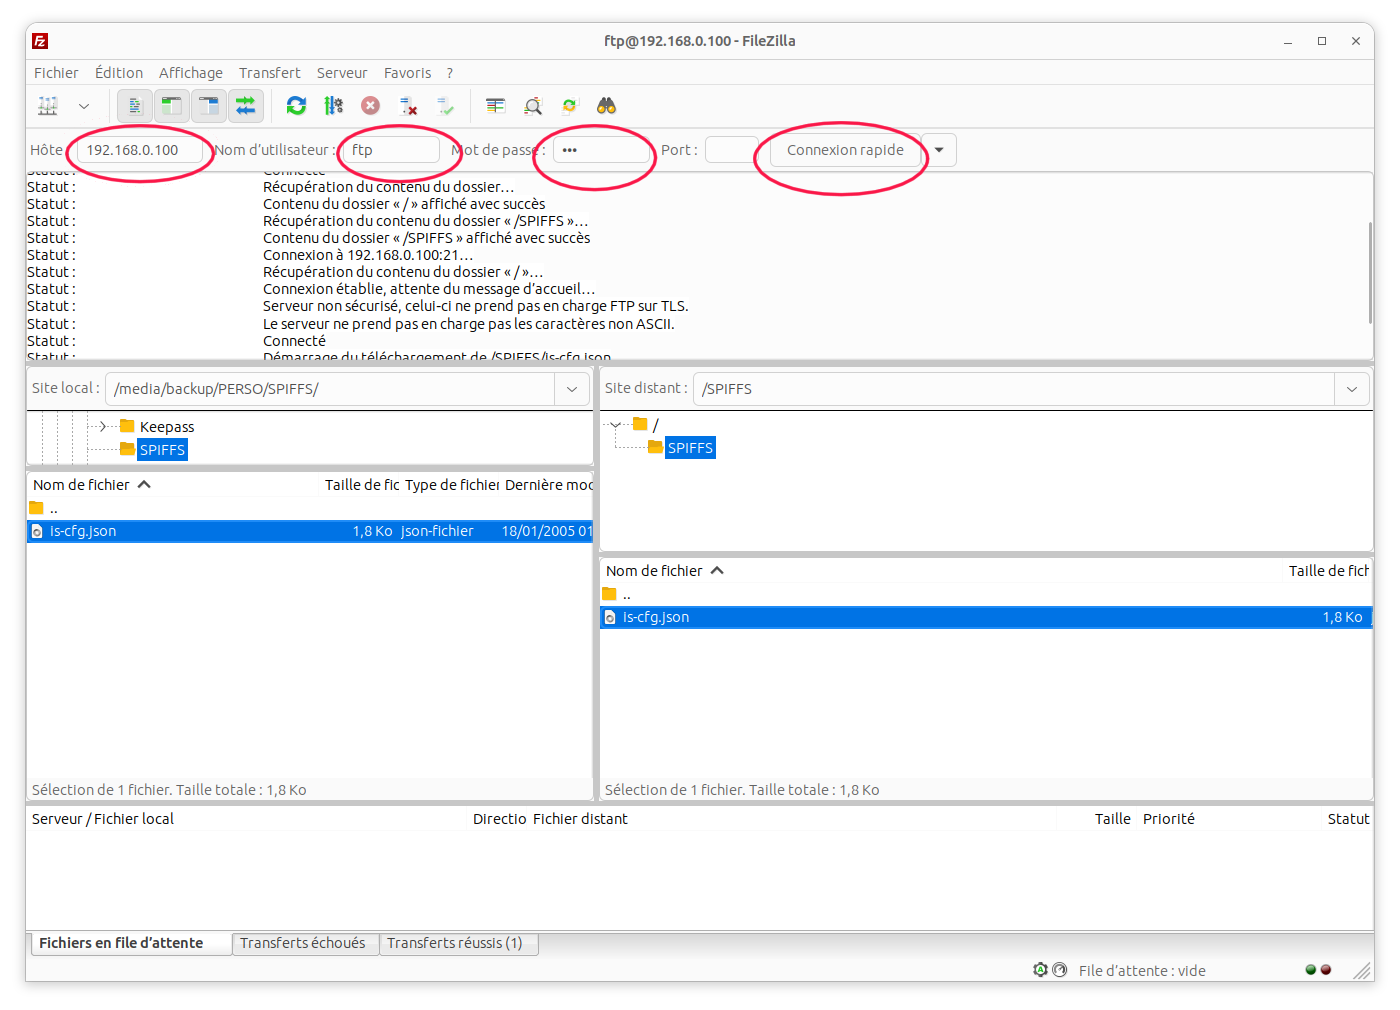1400x1010 pixels.
Task: Open the Affichage menu
Action: (x=191, y=73)
